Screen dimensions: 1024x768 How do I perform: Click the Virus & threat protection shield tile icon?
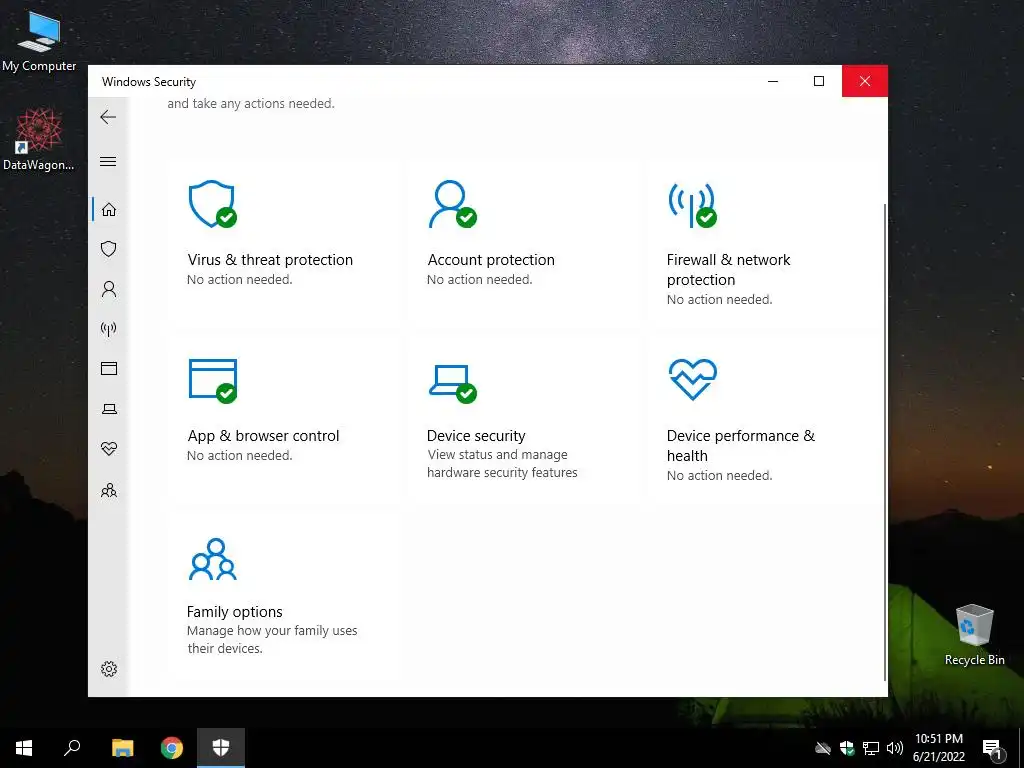pyautogui.click(x=212, y=204)
